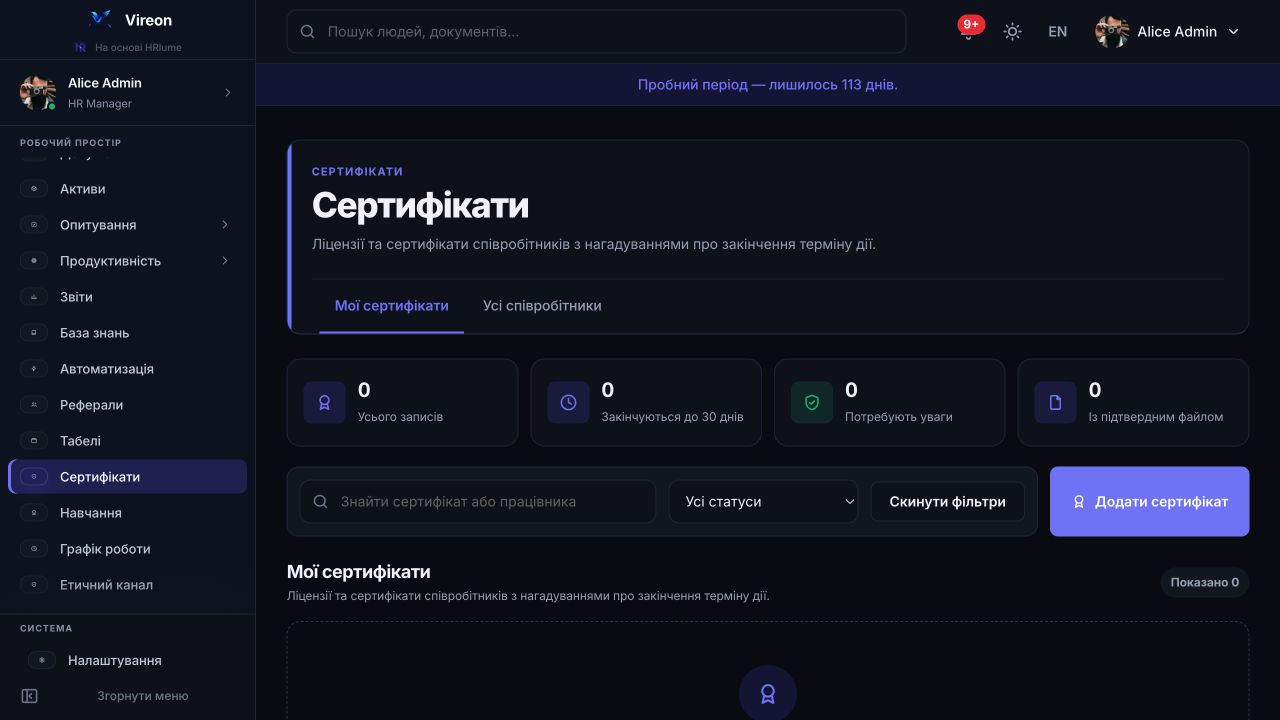Viewport: 1280px width, 720px height.
Task: Switch language using the EN button
Action: [1057, 32]
